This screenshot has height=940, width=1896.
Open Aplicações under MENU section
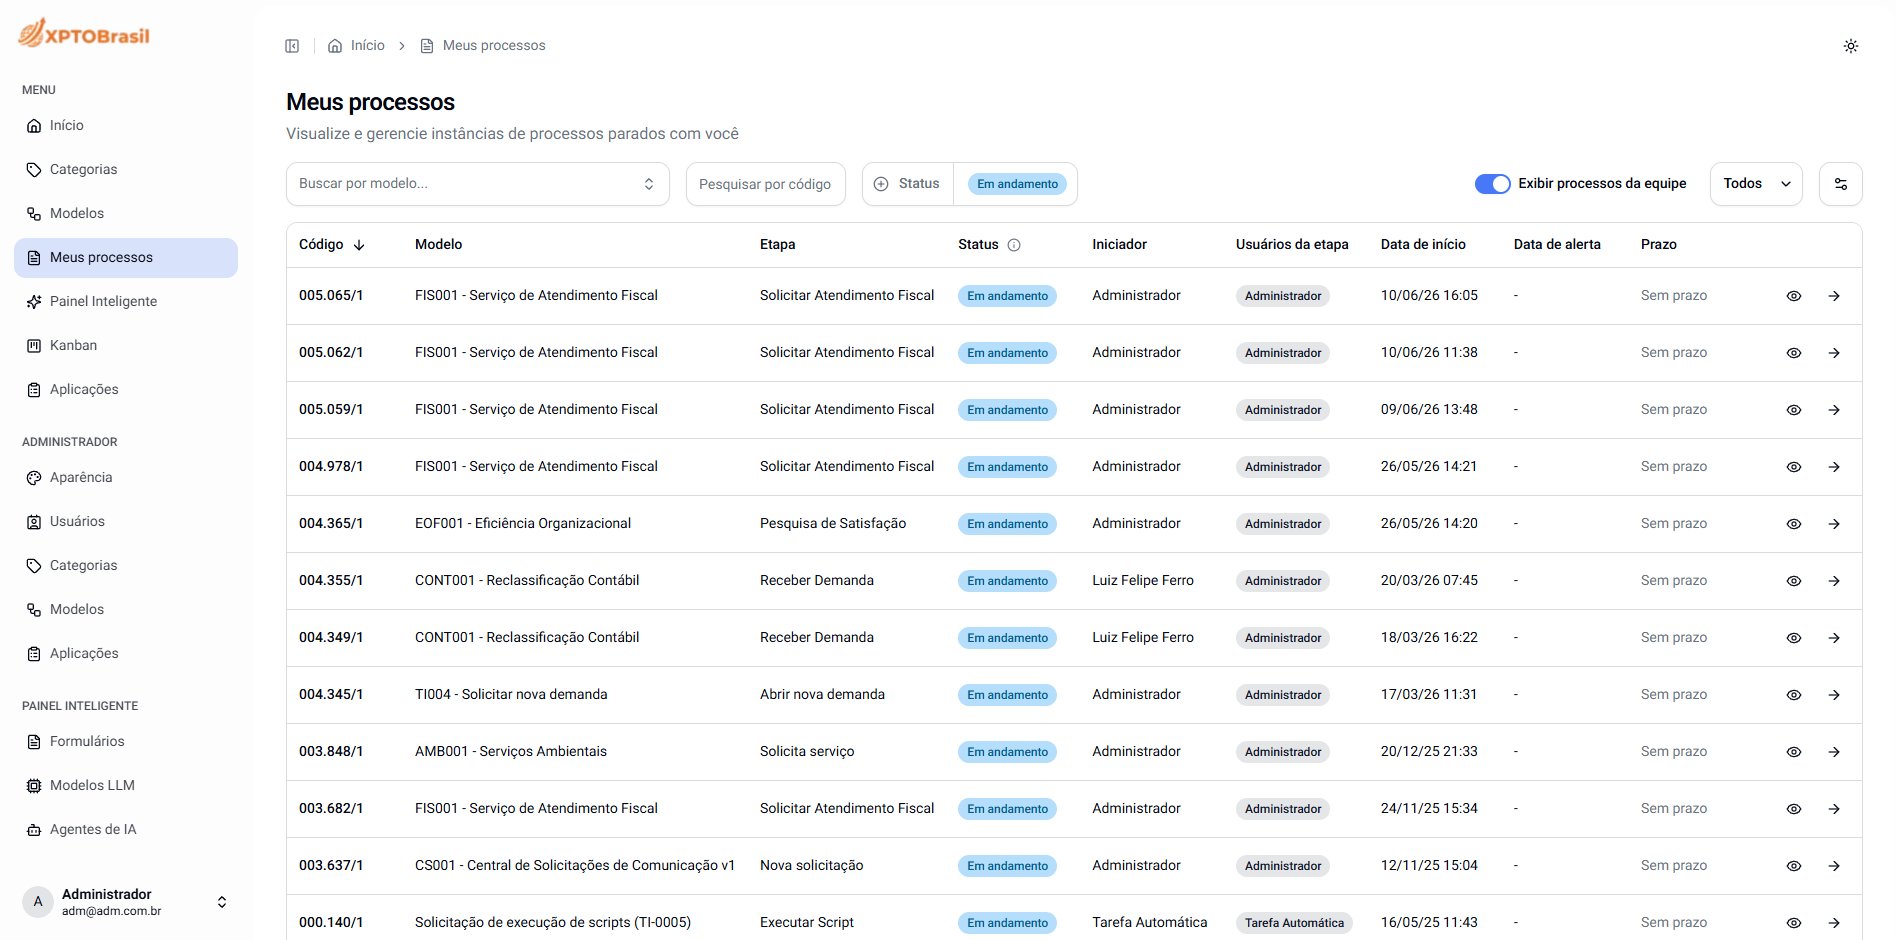pyautogui.click(x=126, y=390)
